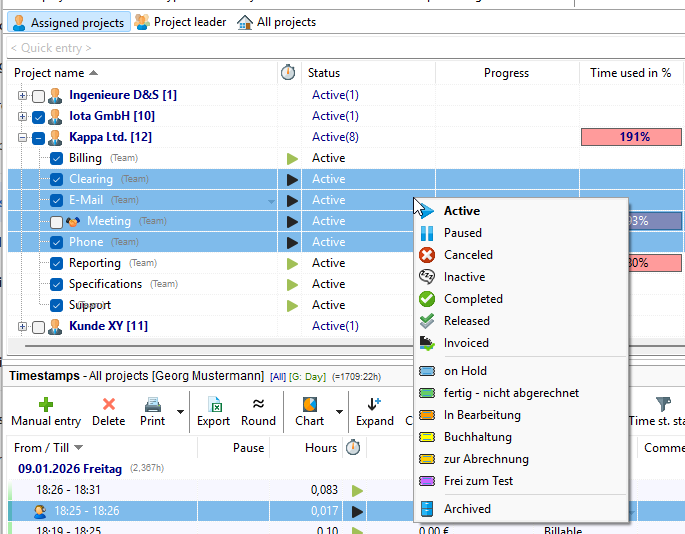Open the Print dropdown arrow

(x=180, y=411)
